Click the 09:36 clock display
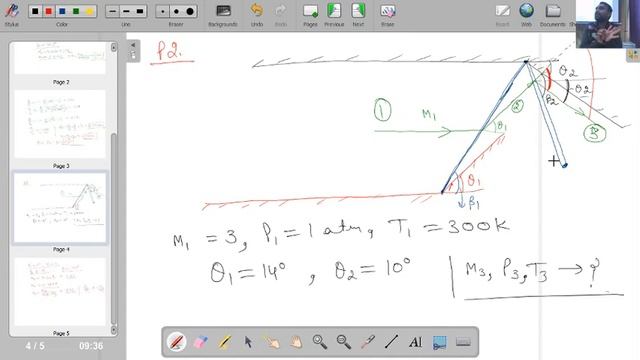 [91, 346]
